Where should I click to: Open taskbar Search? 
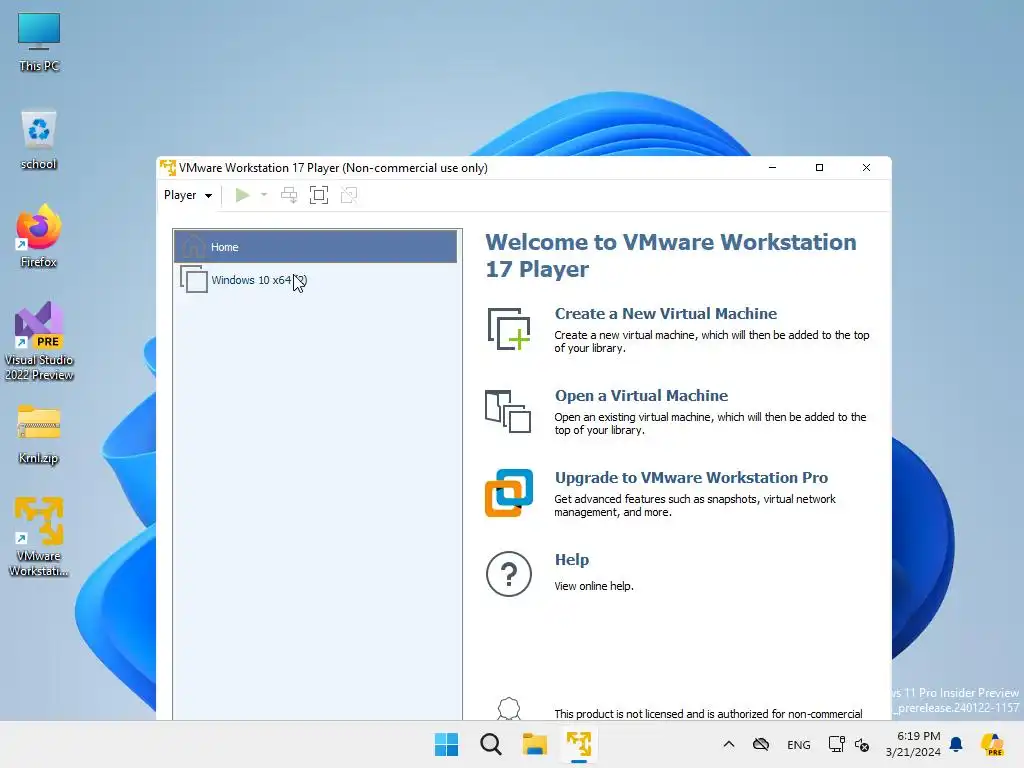(490, 744)
